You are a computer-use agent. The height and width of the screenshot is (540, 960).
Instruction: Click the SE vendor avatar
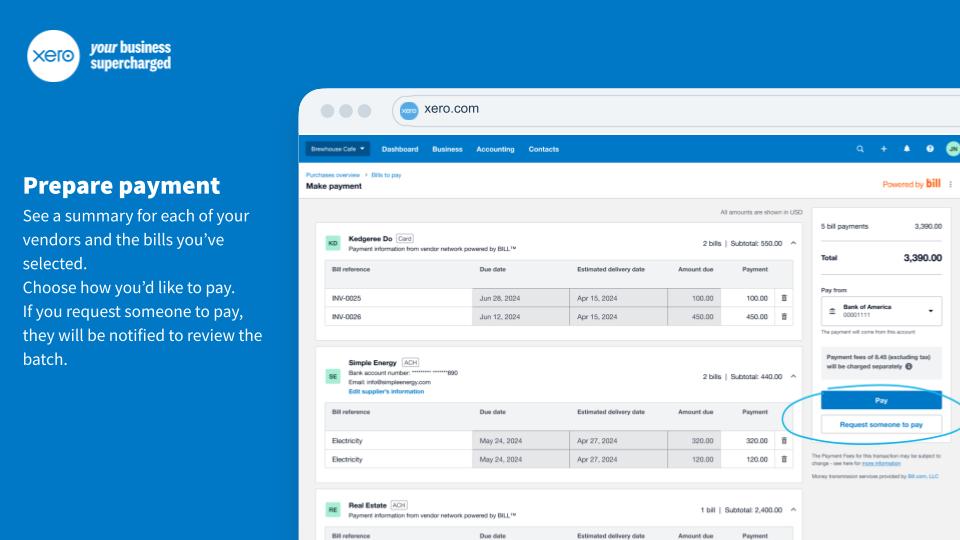click(332, 377)
